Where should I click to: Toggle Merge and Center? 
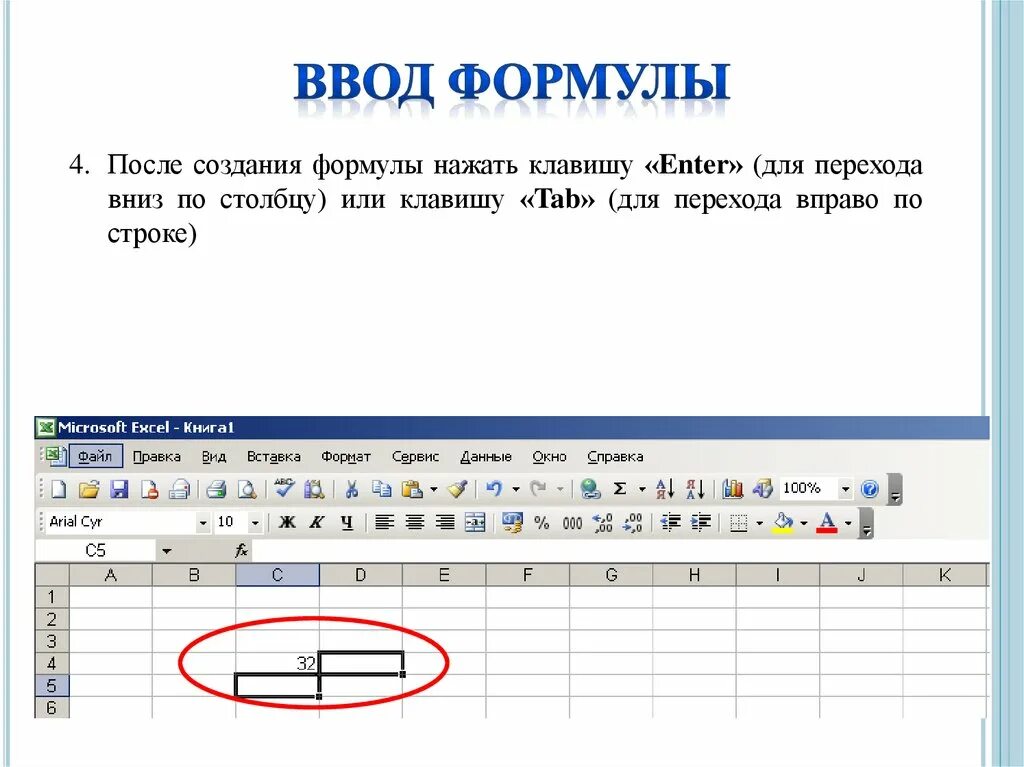(x=475, y=523)
